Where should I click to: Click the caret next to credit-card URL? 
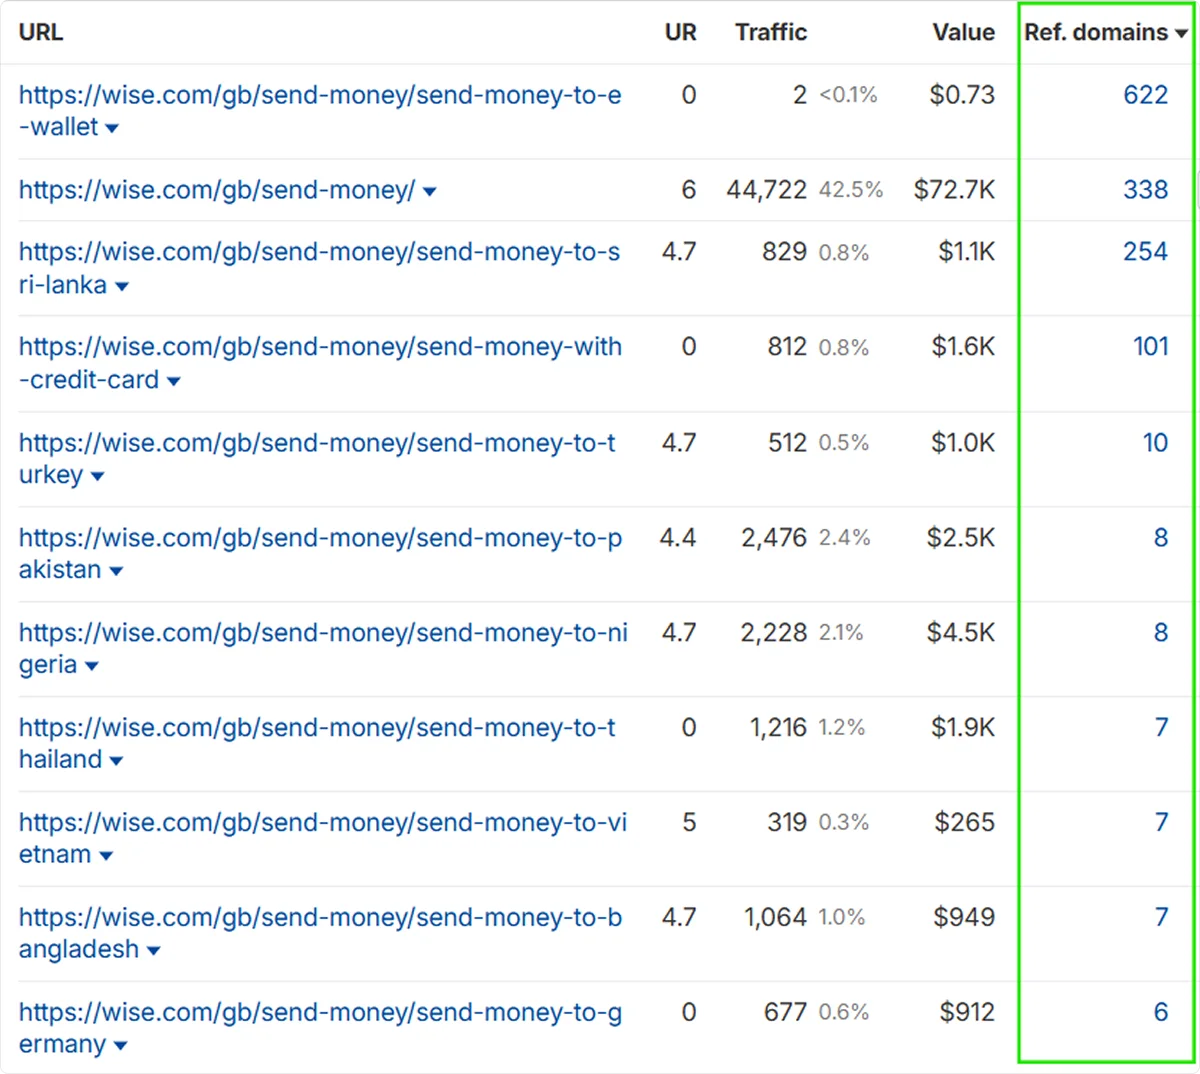174,382
